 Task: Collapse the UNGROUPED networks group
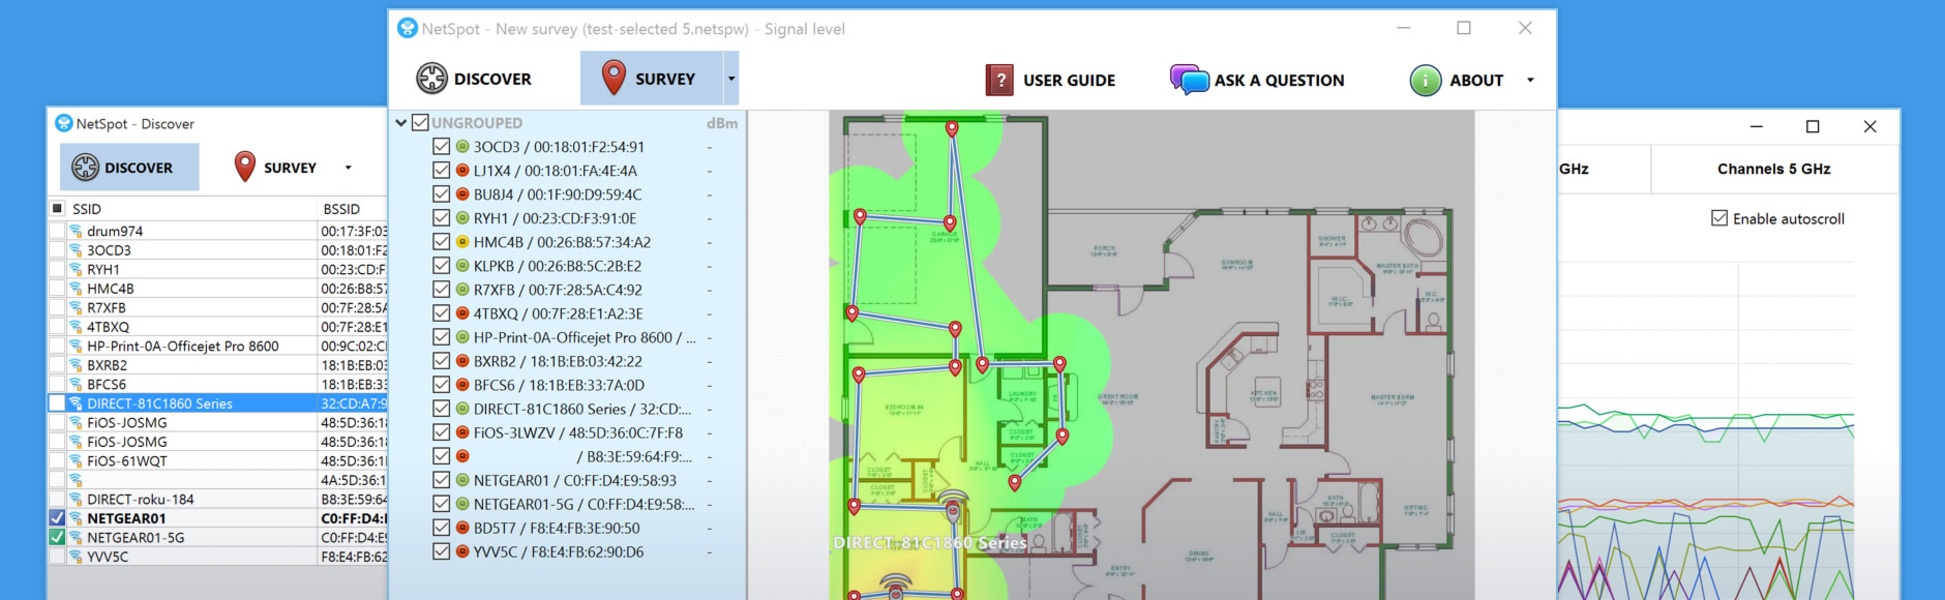point(401,123)
